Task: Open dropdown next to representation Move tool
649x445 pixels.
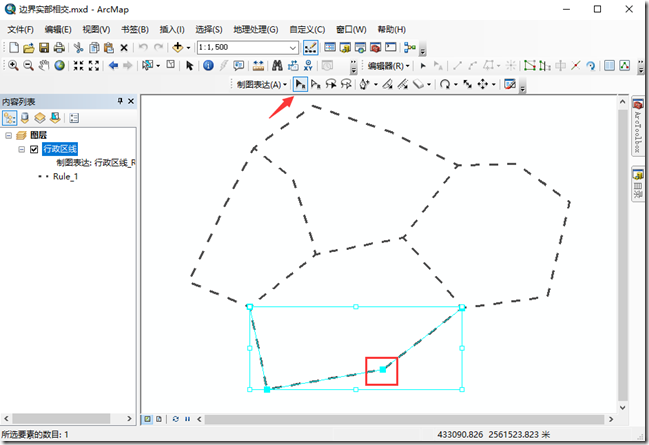Action: point(494,85)
